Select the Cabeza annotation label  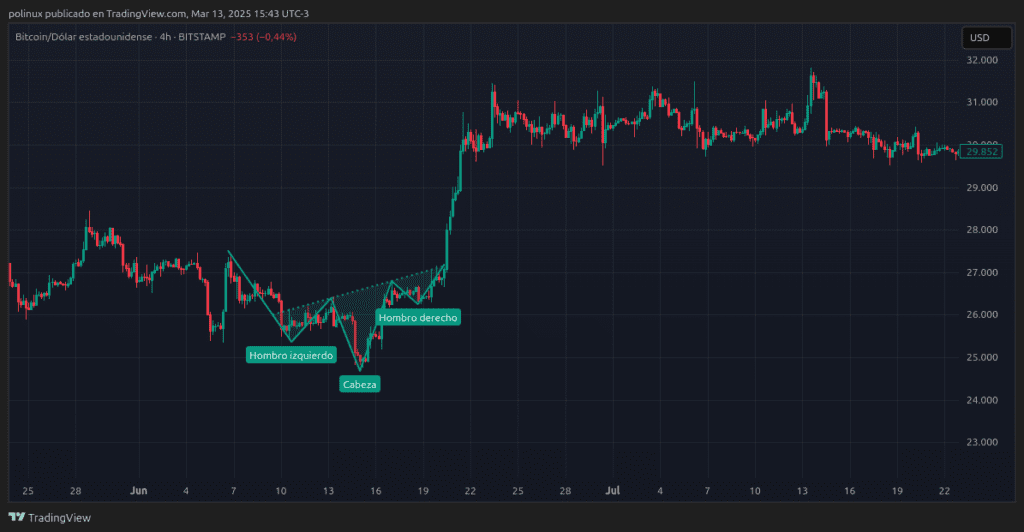[360, 384]
